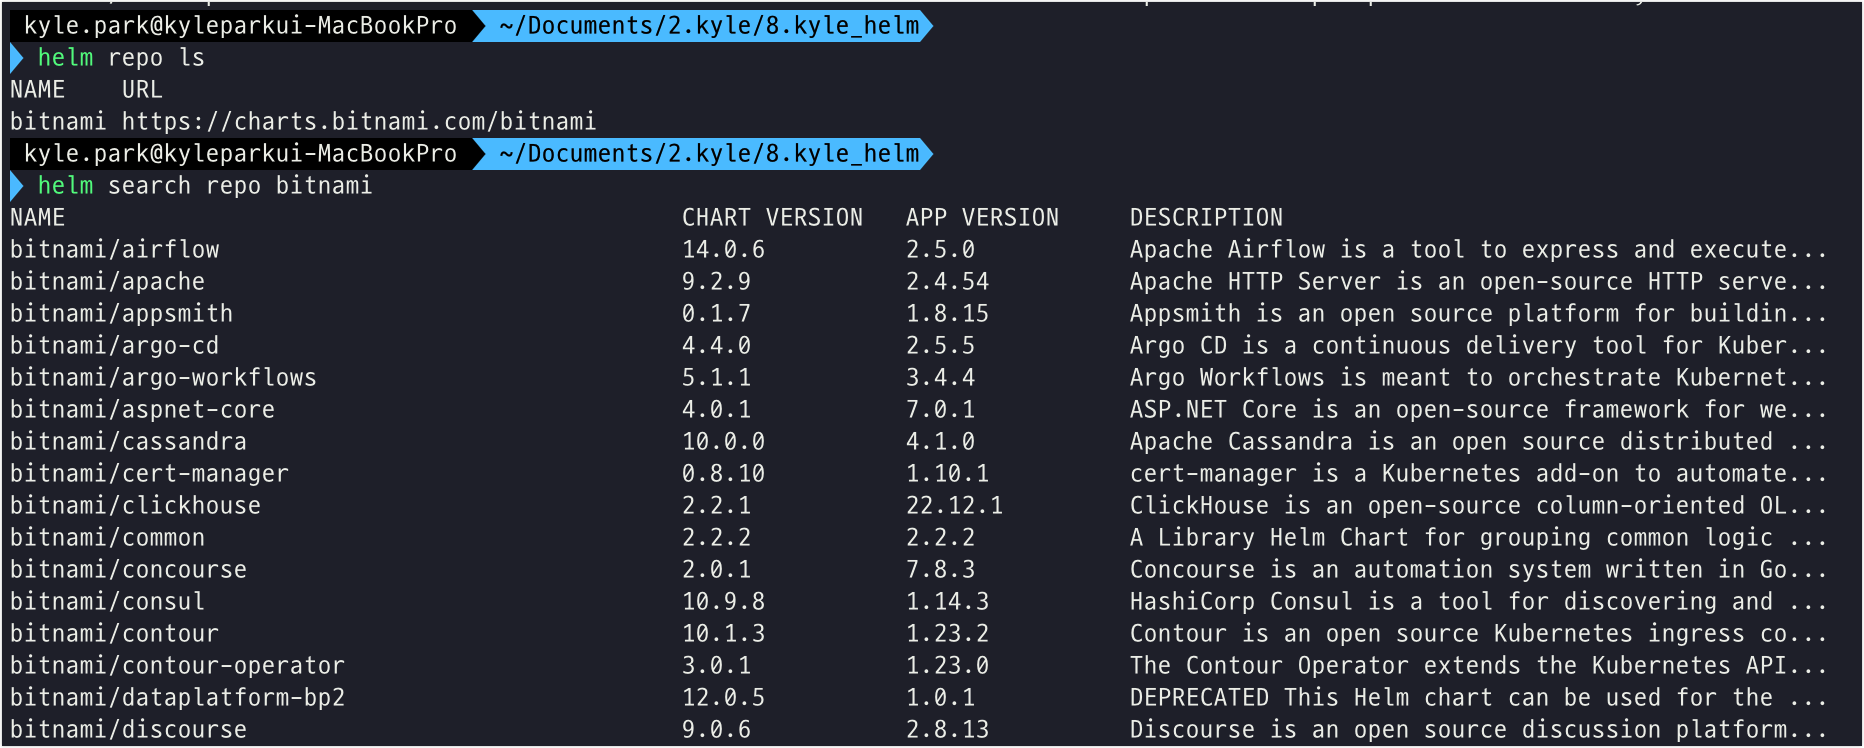Click the bitnami/cassandra chart name

tap(129, 442)
